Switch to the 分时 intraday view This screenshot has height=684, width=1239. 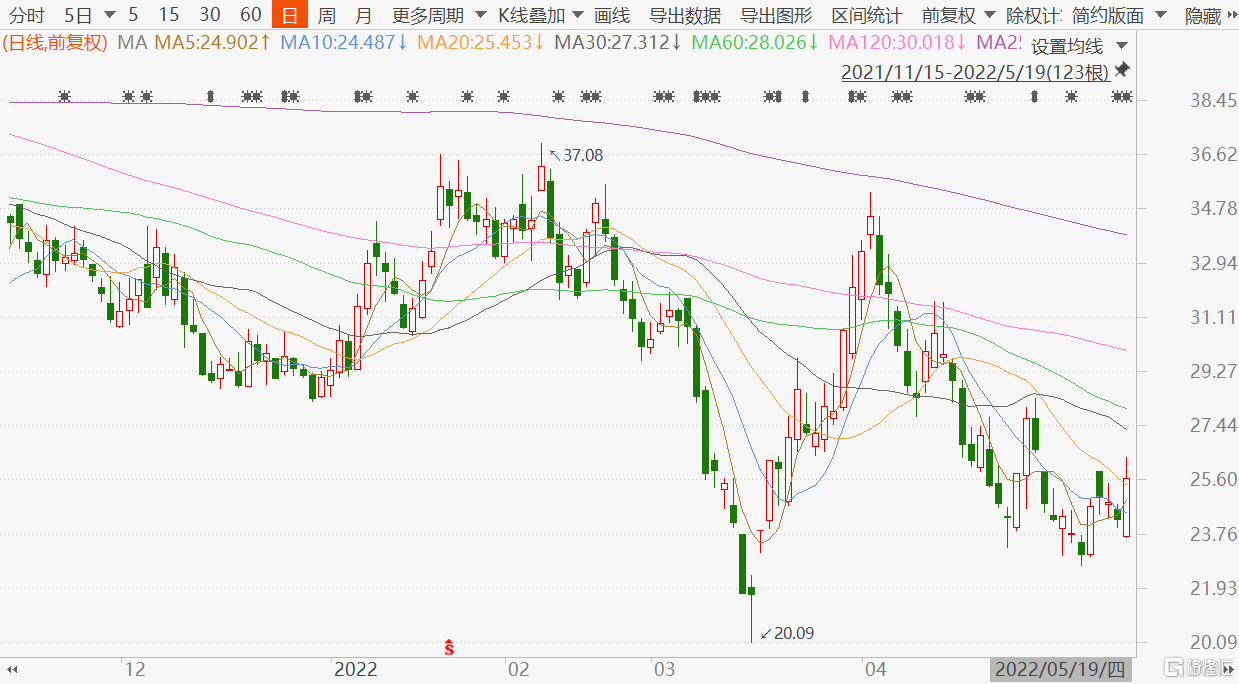click(x=27, y=15)
